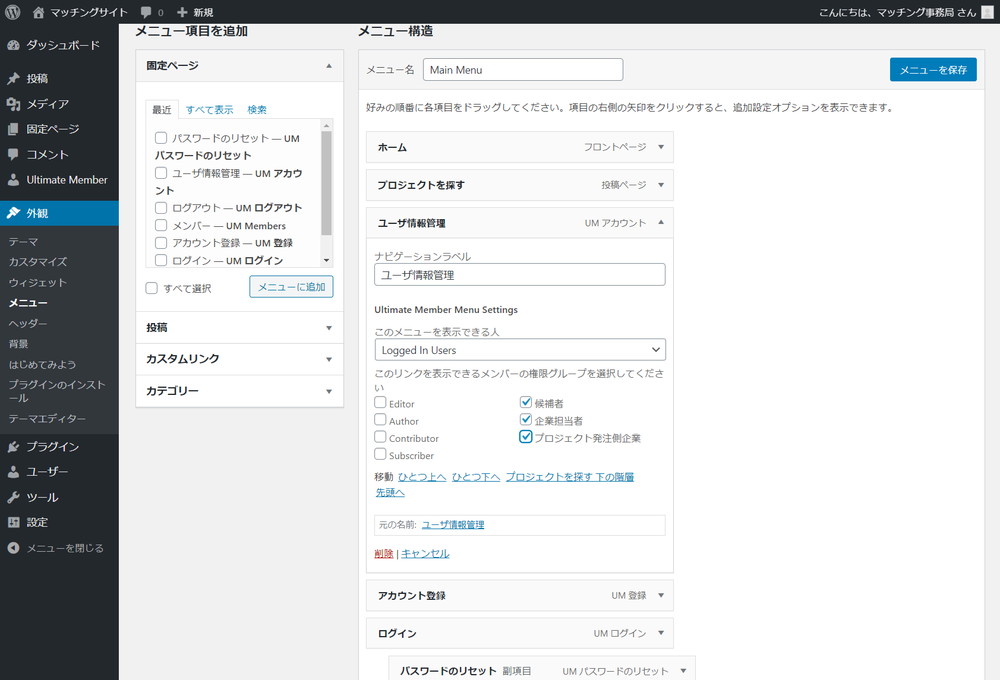Collapse ユーザ情報管理 menu item arrow

point(661,223)
